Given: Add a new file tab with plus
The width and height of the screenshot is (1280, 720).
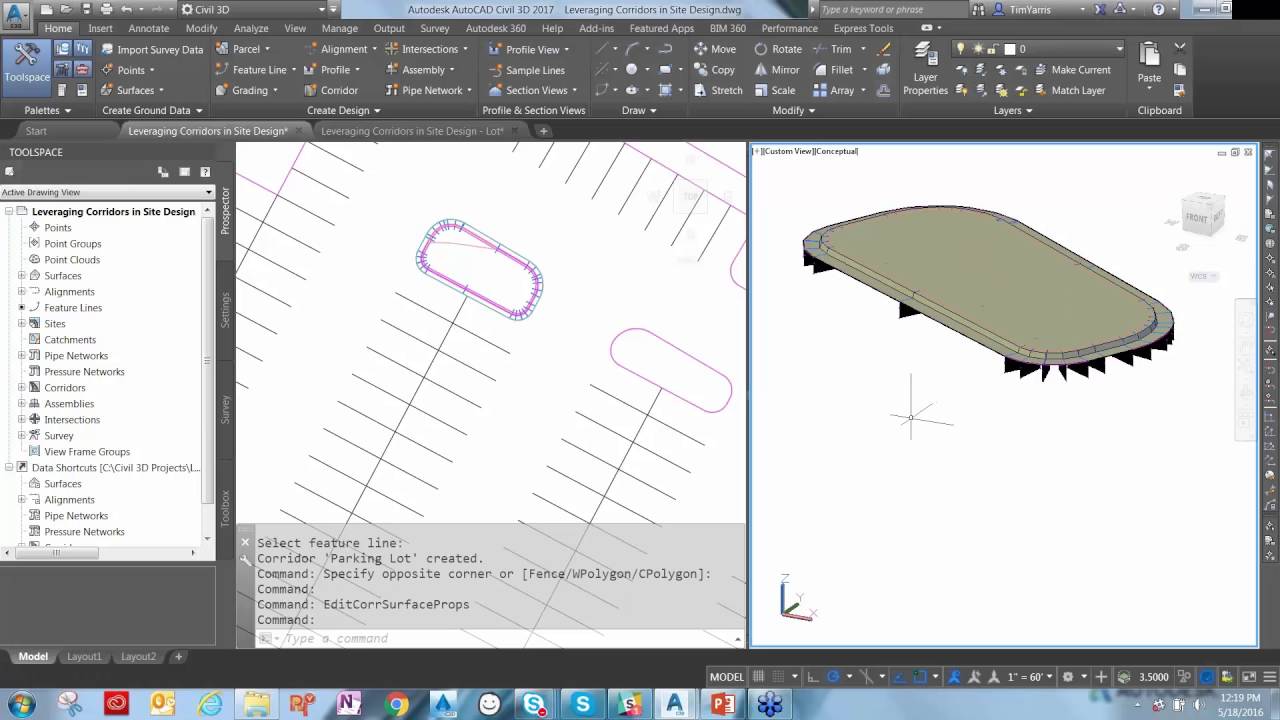Looking at the screenshot, I should click(x=543, y=131).
